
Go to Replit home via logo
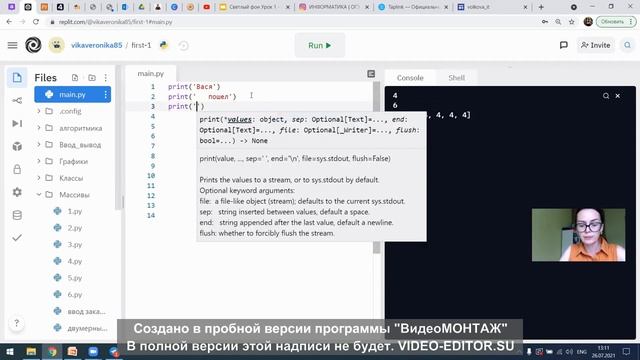pyautogui.click(x=33, y=45)
